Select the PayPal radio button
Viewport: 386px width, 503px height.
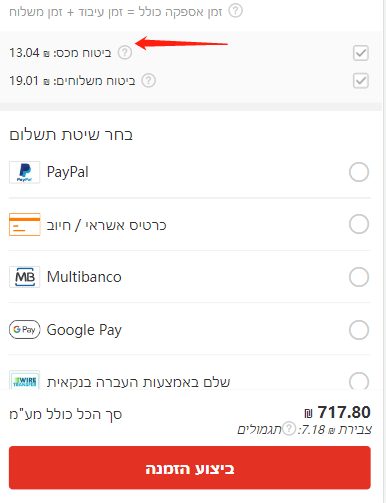click(359, 172)
